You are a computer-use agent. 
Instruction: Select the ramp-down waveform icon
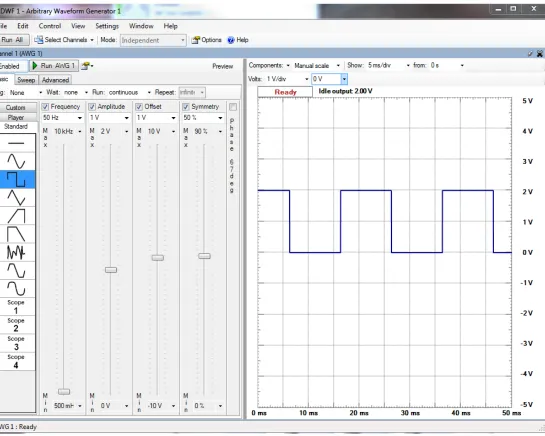click(16, 234)
